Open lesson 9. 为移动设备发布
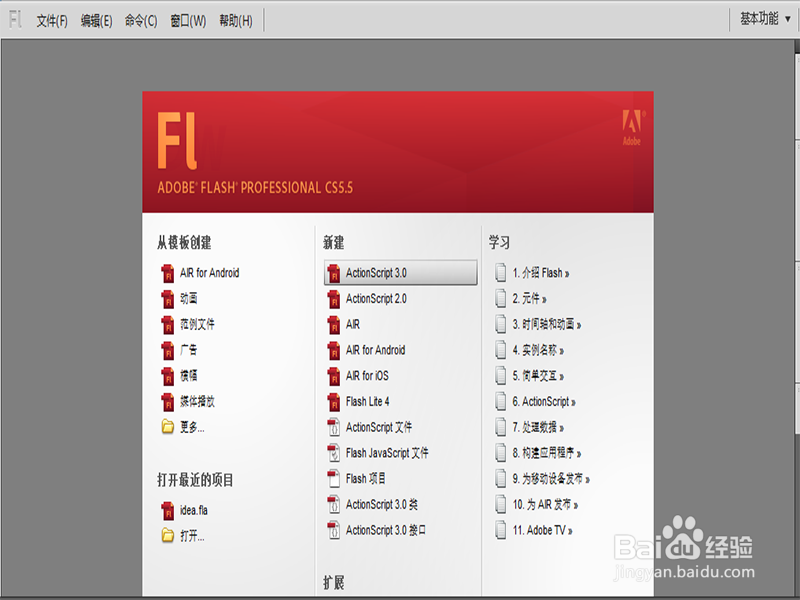800x600 pixels. pos(552,479)
